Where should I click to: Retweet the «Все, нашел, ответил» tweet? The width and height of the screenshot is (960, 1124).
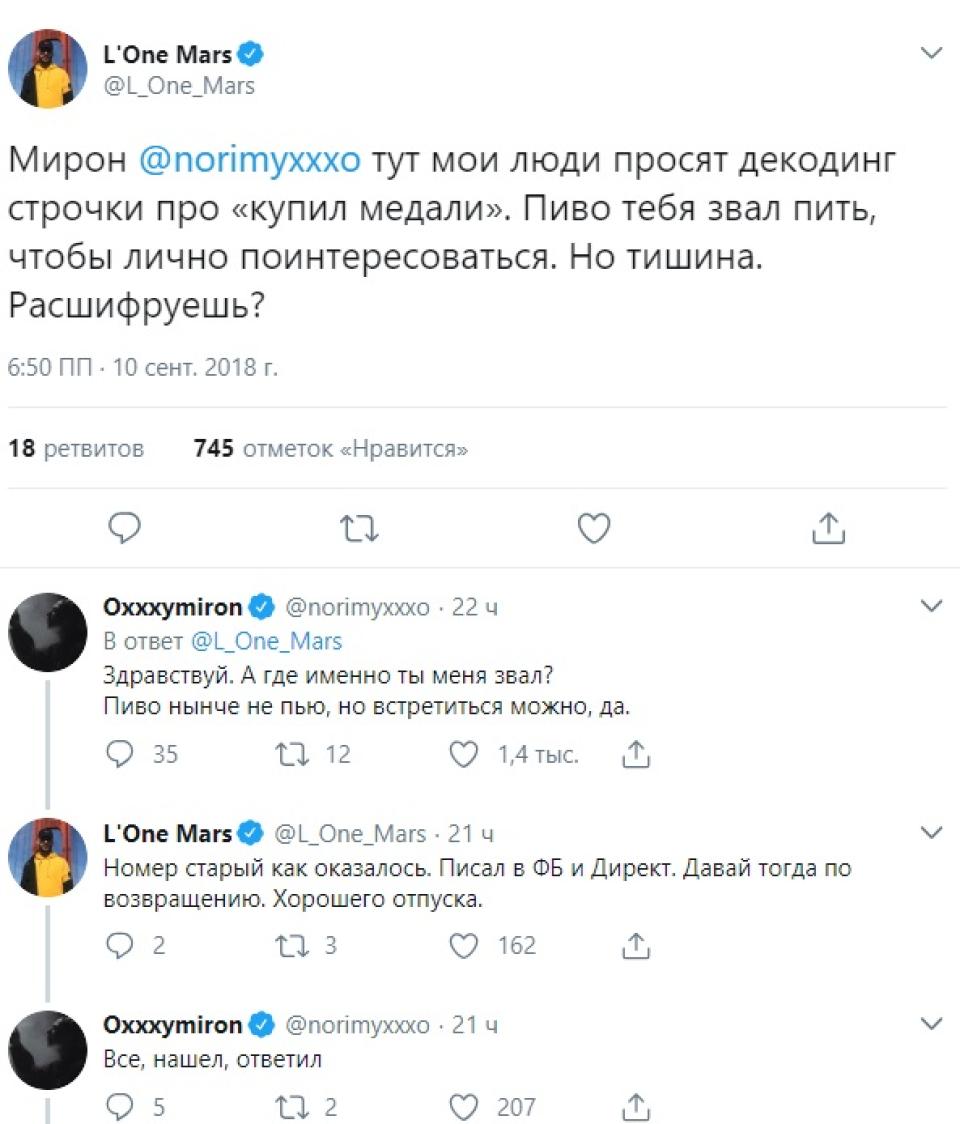tap(293, 1108)
